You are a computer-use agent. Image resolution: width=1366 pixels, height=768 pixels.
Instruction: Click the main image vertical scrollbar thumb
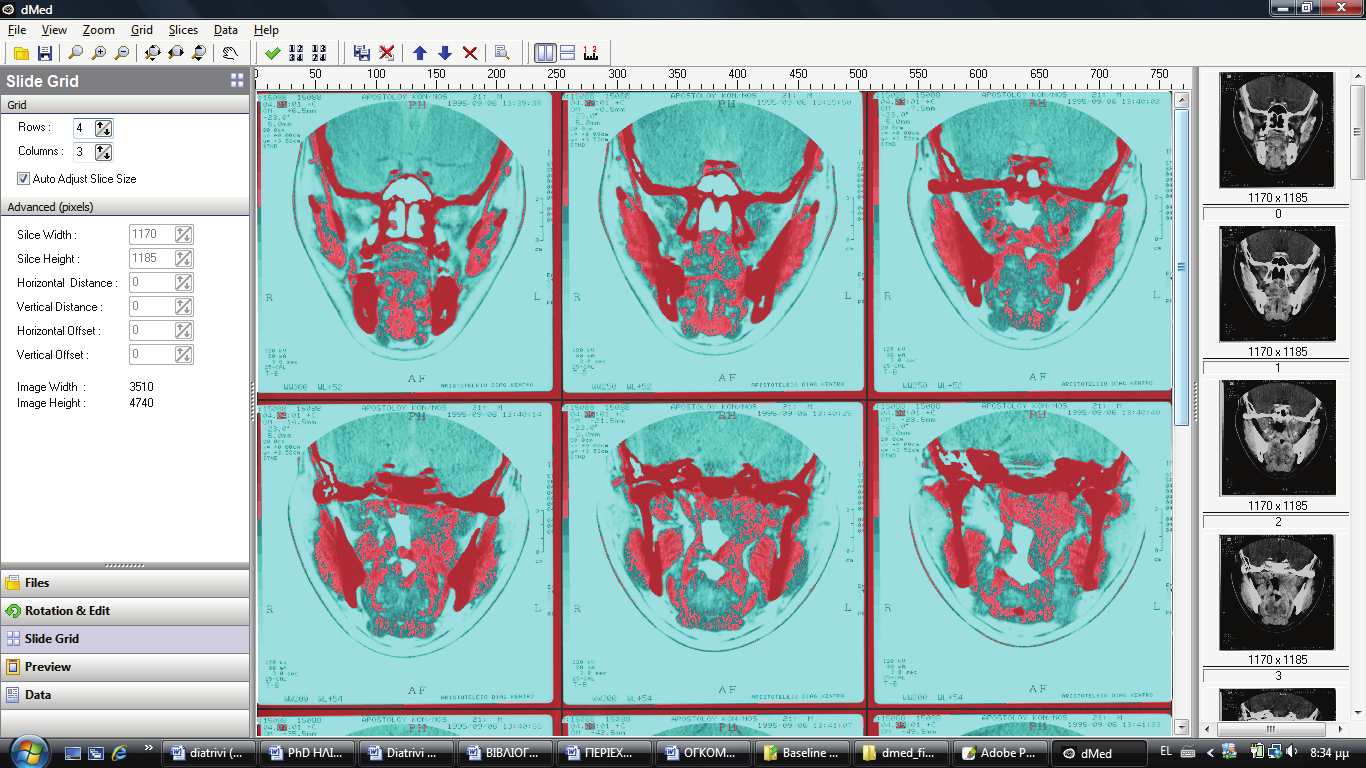coord(1181,267)
